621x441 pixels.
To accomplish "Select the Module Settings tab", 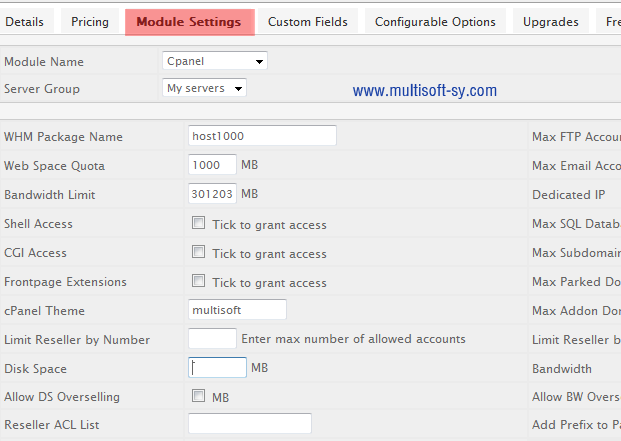I will [190, 22].
